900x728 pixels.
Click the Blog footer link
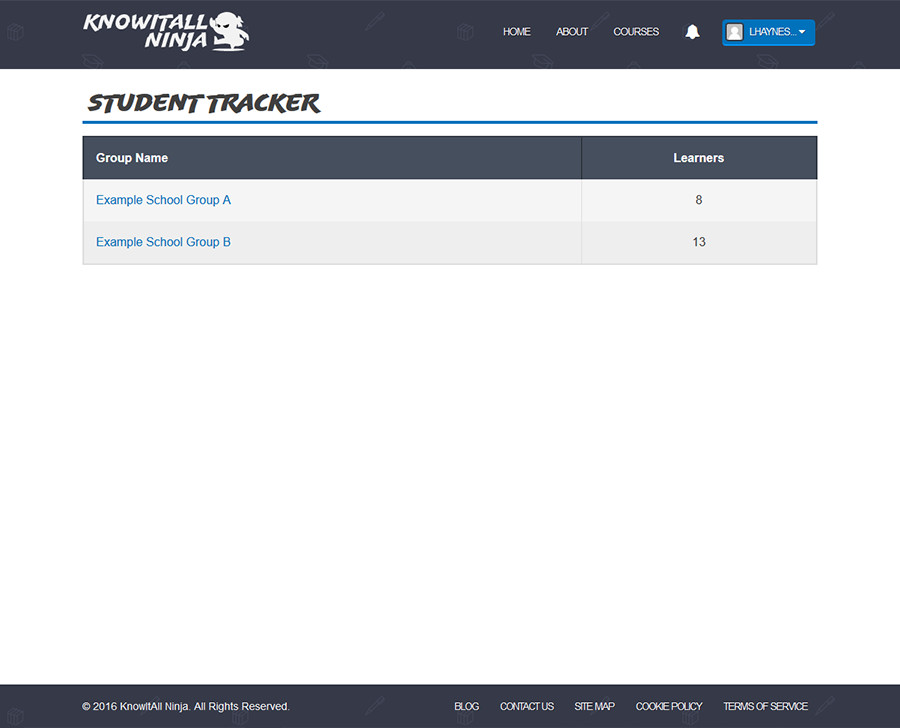click(x=467, y=706)
